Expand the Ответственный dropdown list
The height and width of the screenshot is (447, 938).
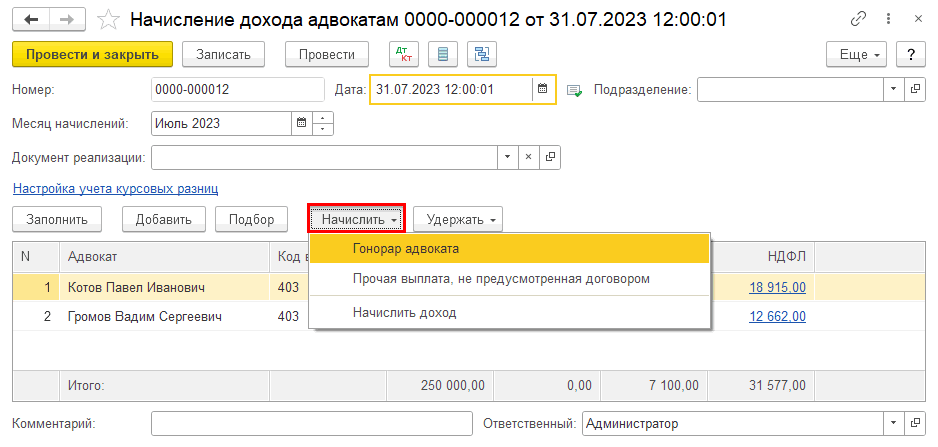(x=893, y=424)
